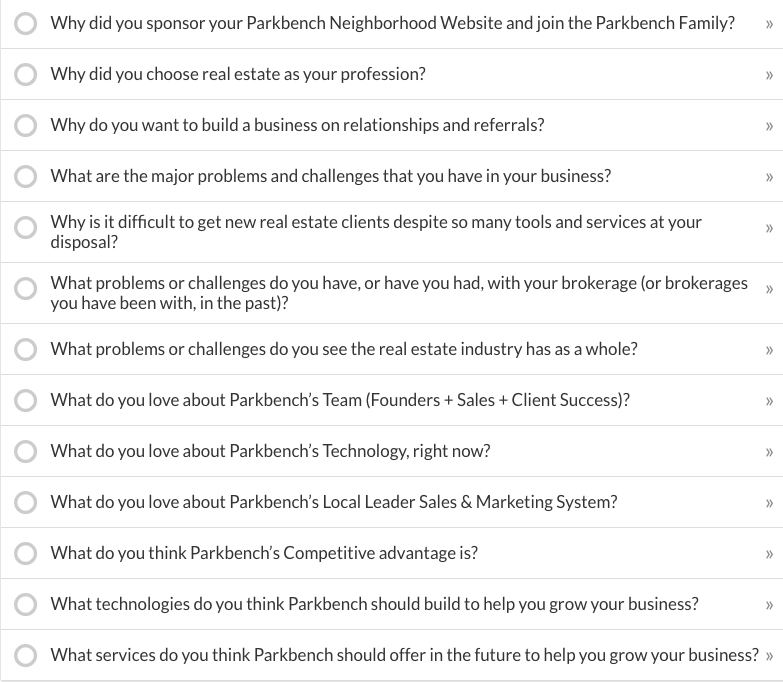Image resolution: width=783 pixels, height=682 pixels.
Task: Expand the Parkbench Neighborhood Website sponsor question arrow
Action: pyautogui.click(x=769, y=24)
